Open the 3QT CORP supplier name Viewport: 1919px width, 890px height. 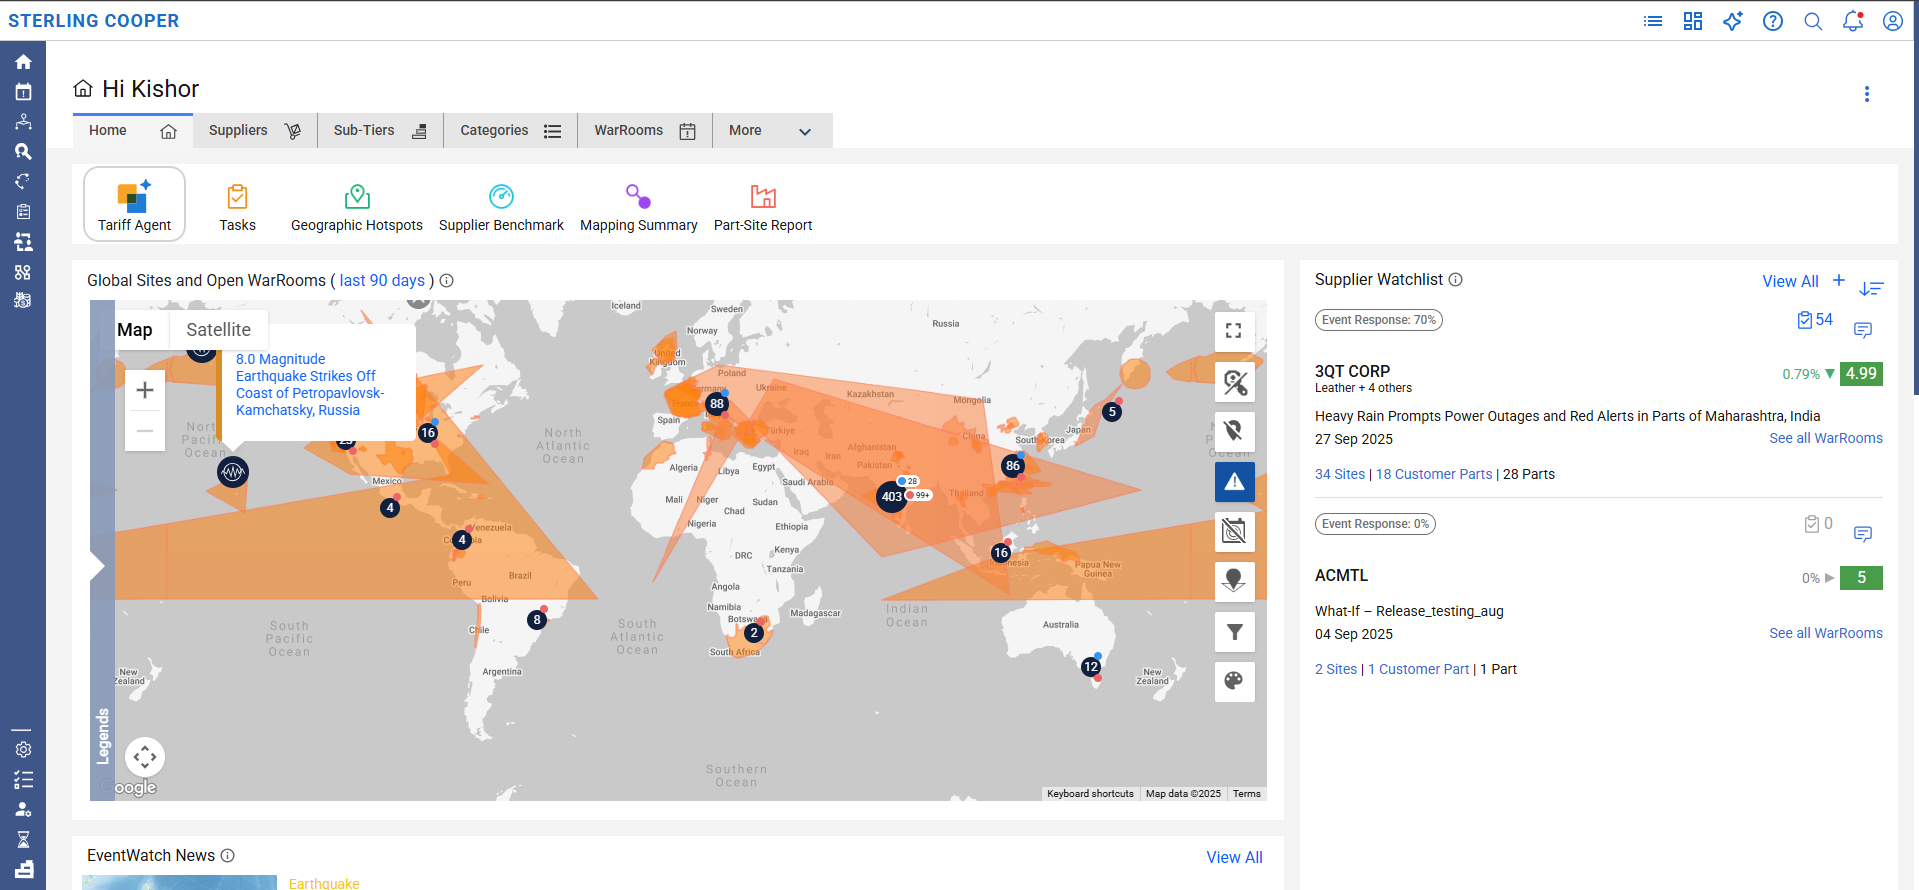(x=1352, y=371)
